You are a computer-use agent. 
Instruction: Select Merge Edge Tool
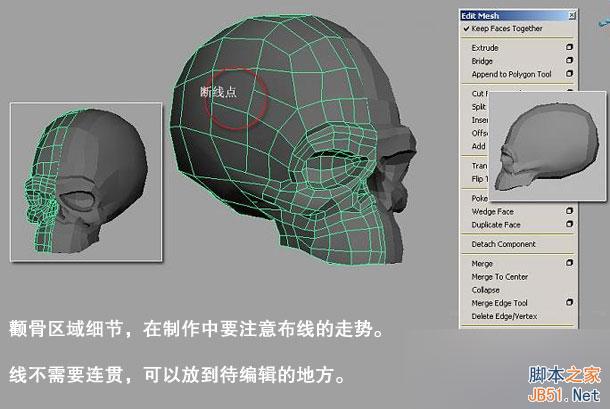click(499, 303)
